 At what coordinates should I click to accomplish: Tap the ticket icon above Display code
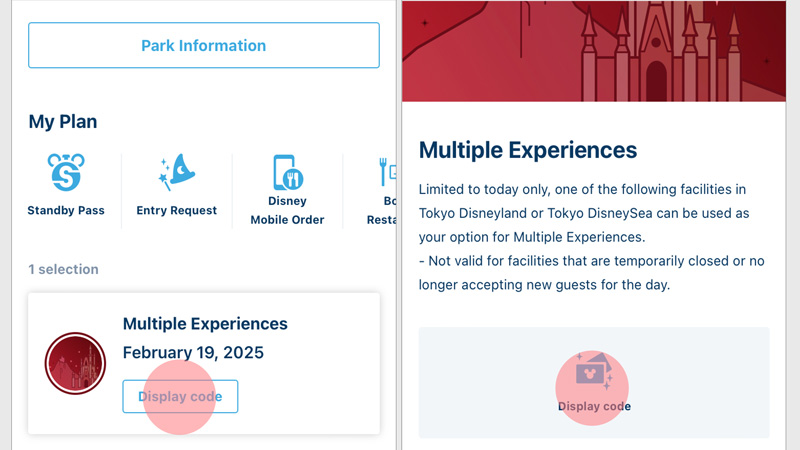coord(594,372)
